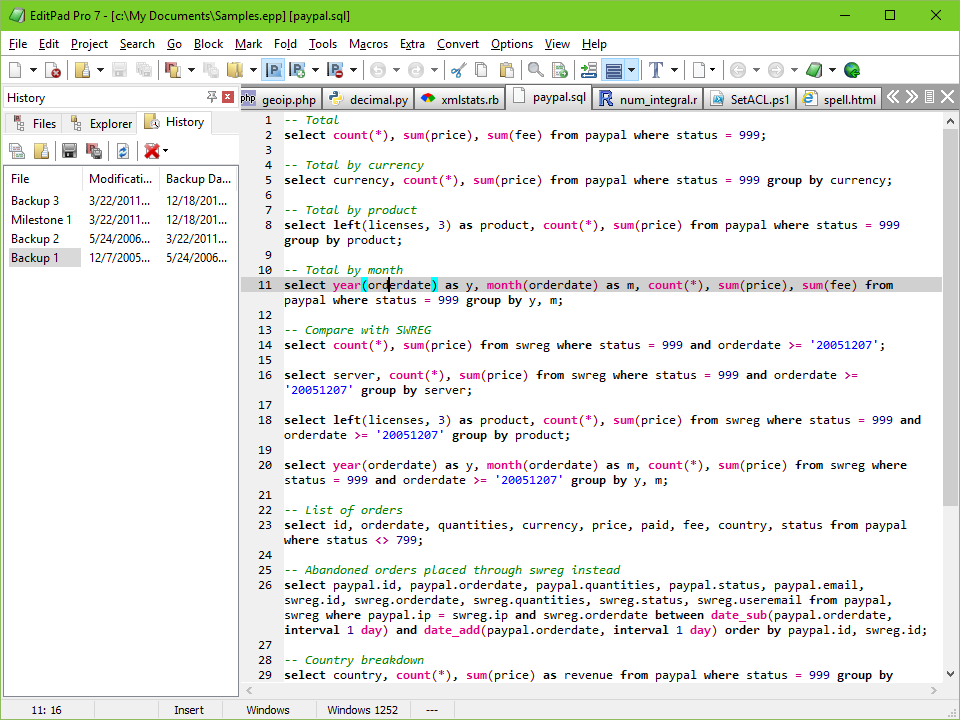Click the New file toolbar icon
960x720 pixels.
pos(15,70)
